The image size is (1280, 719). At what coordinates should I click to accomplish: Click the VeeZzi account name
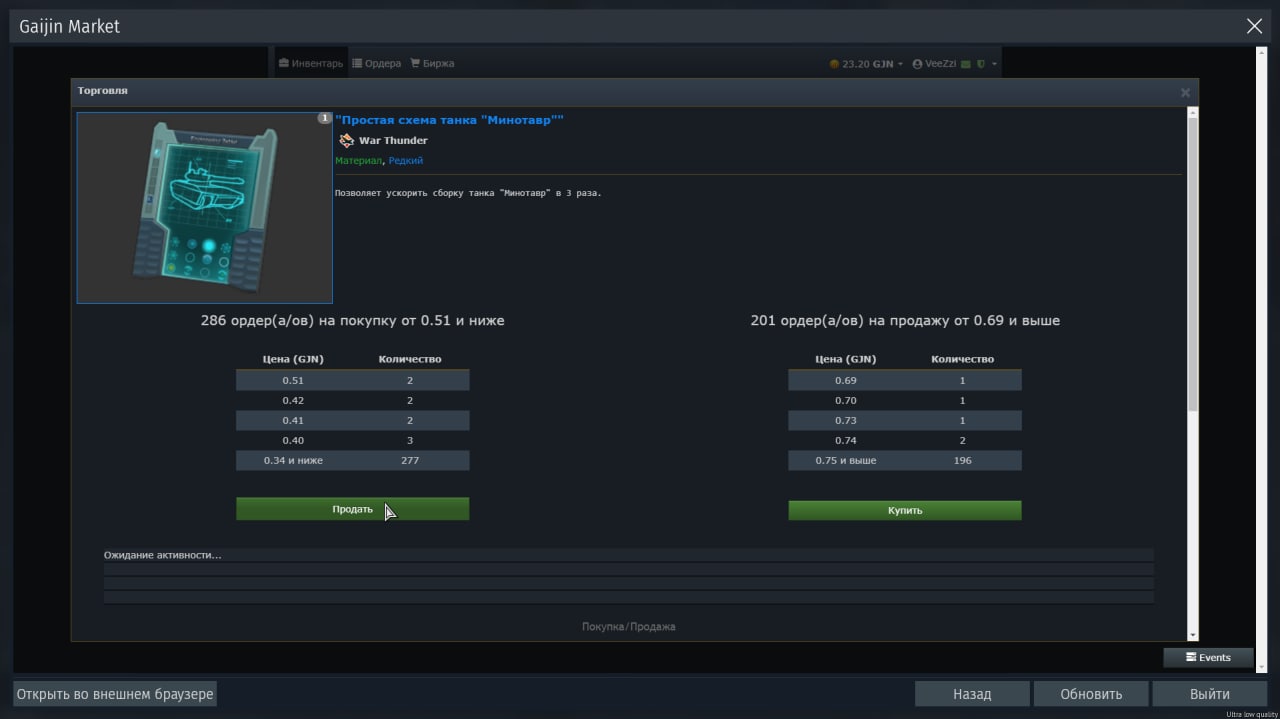[x=940, y=64]
